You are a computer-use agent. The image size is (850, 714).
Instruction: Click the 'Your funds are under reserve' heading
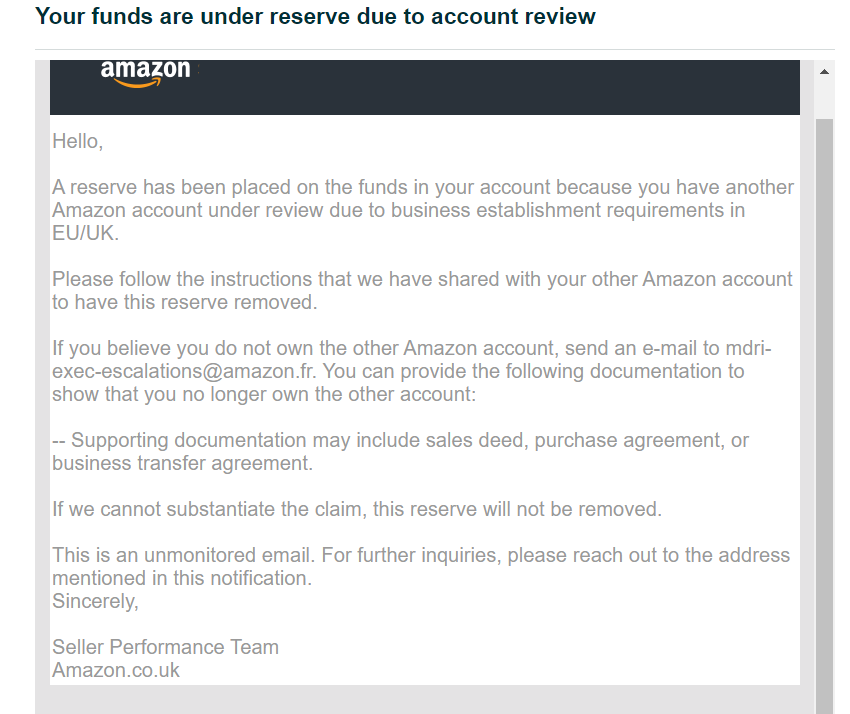[315, 16]
